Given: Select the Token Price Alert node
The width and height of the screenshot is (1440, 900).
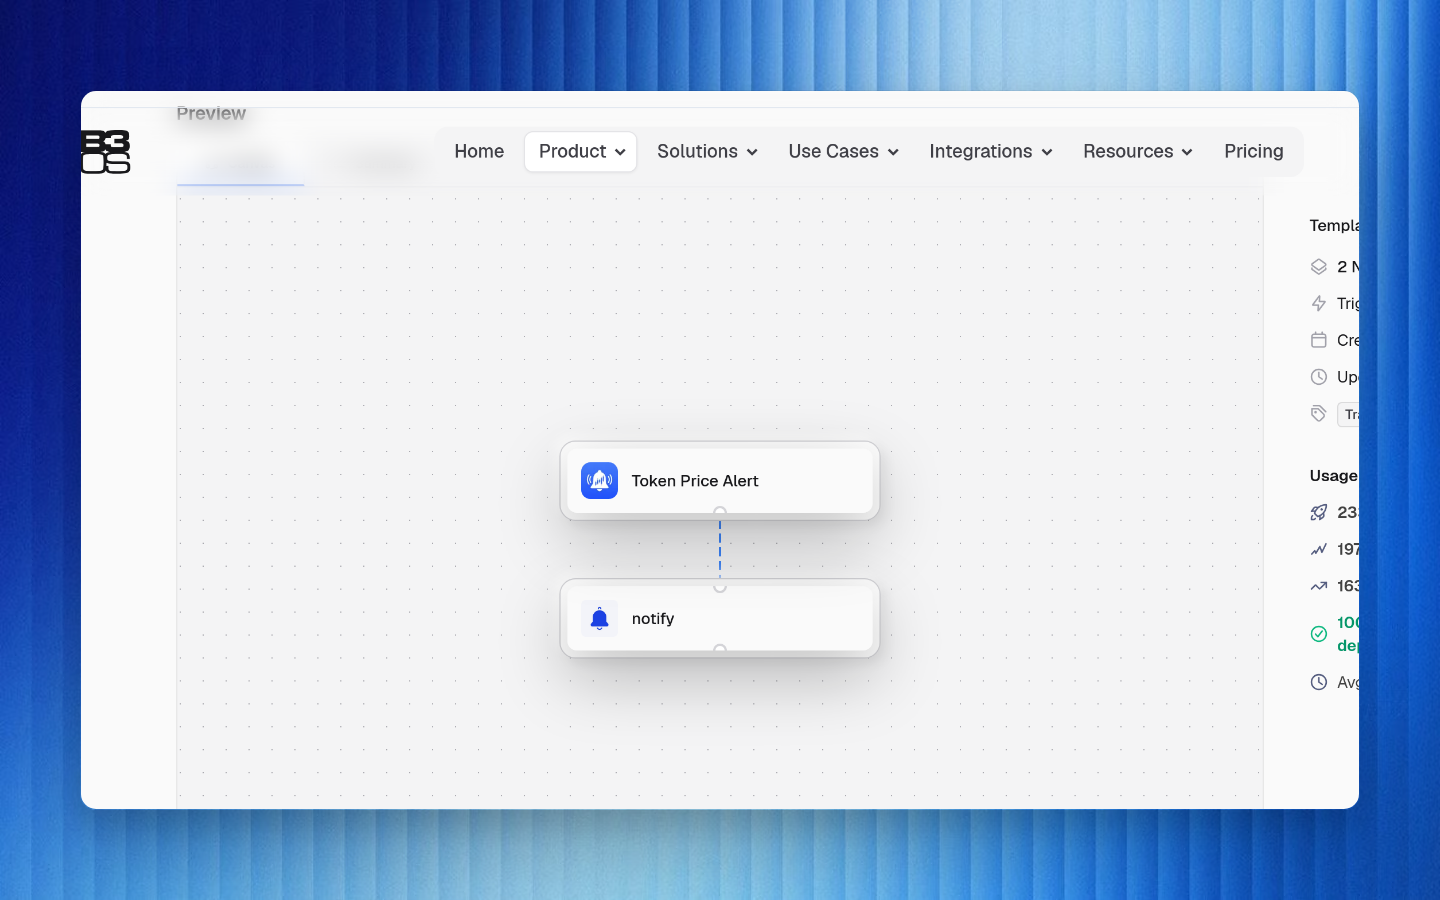Looking at the screenshot, I should click(720, 481).
